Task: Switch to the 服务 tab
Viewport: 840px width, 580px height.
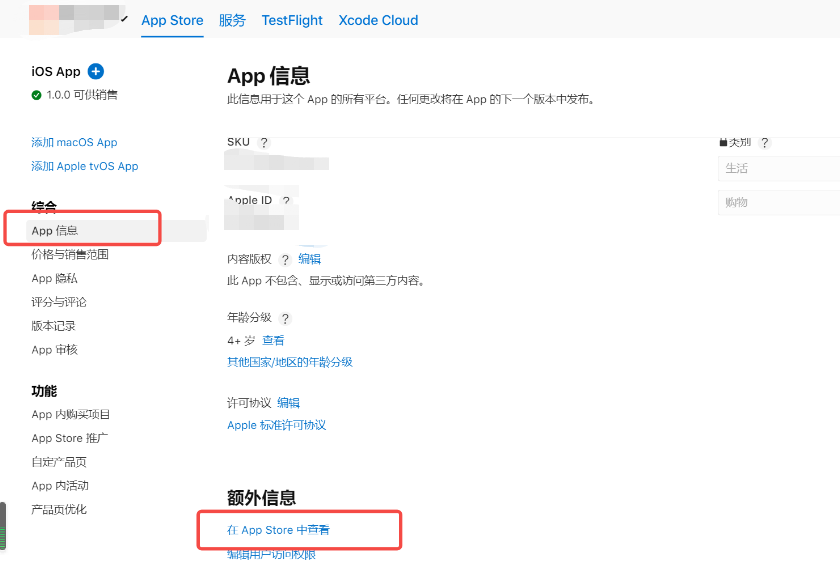Action: [232, 20]
